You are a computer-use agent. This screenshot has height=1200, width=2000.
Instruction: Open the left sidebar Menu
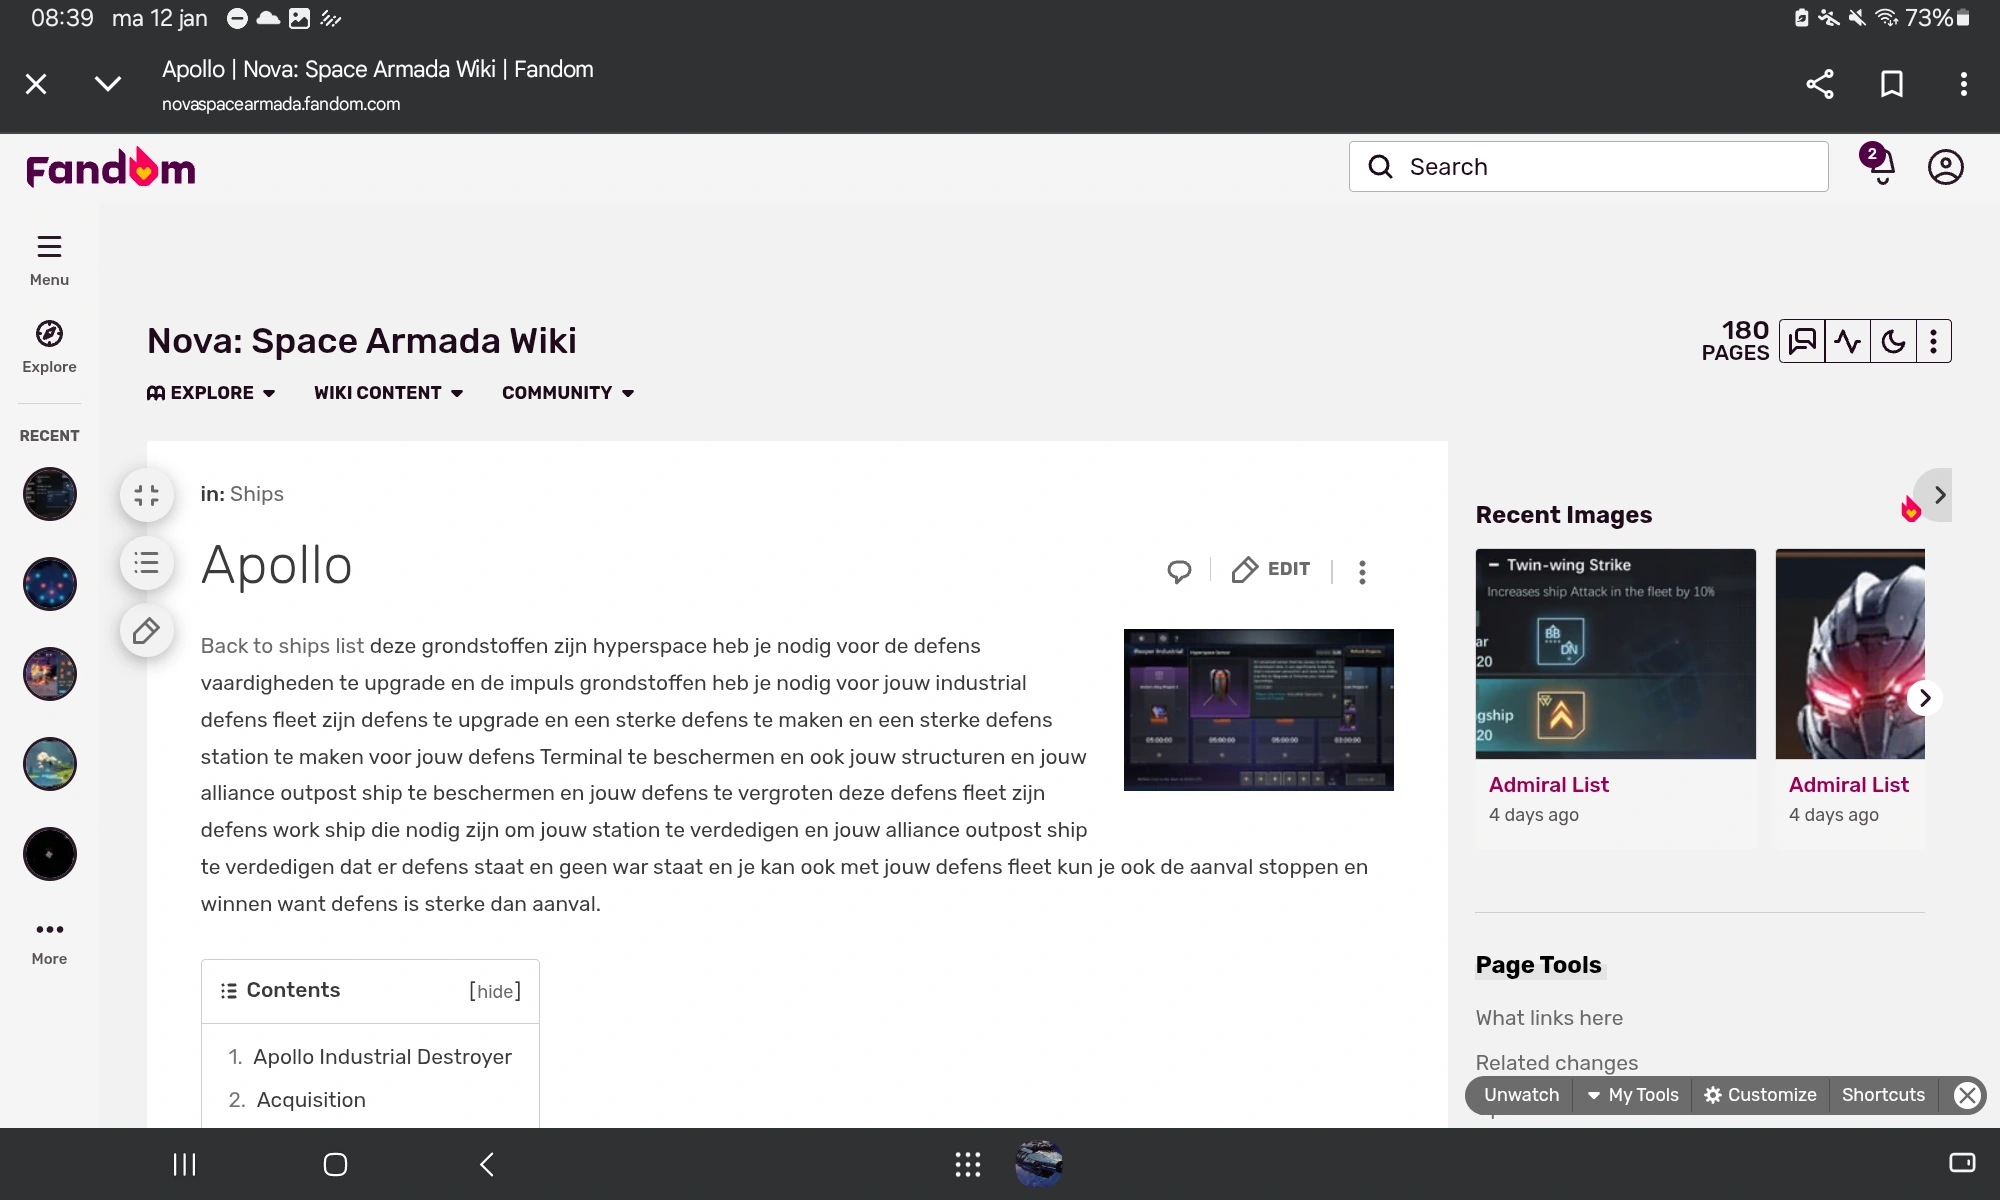point(49,258)
